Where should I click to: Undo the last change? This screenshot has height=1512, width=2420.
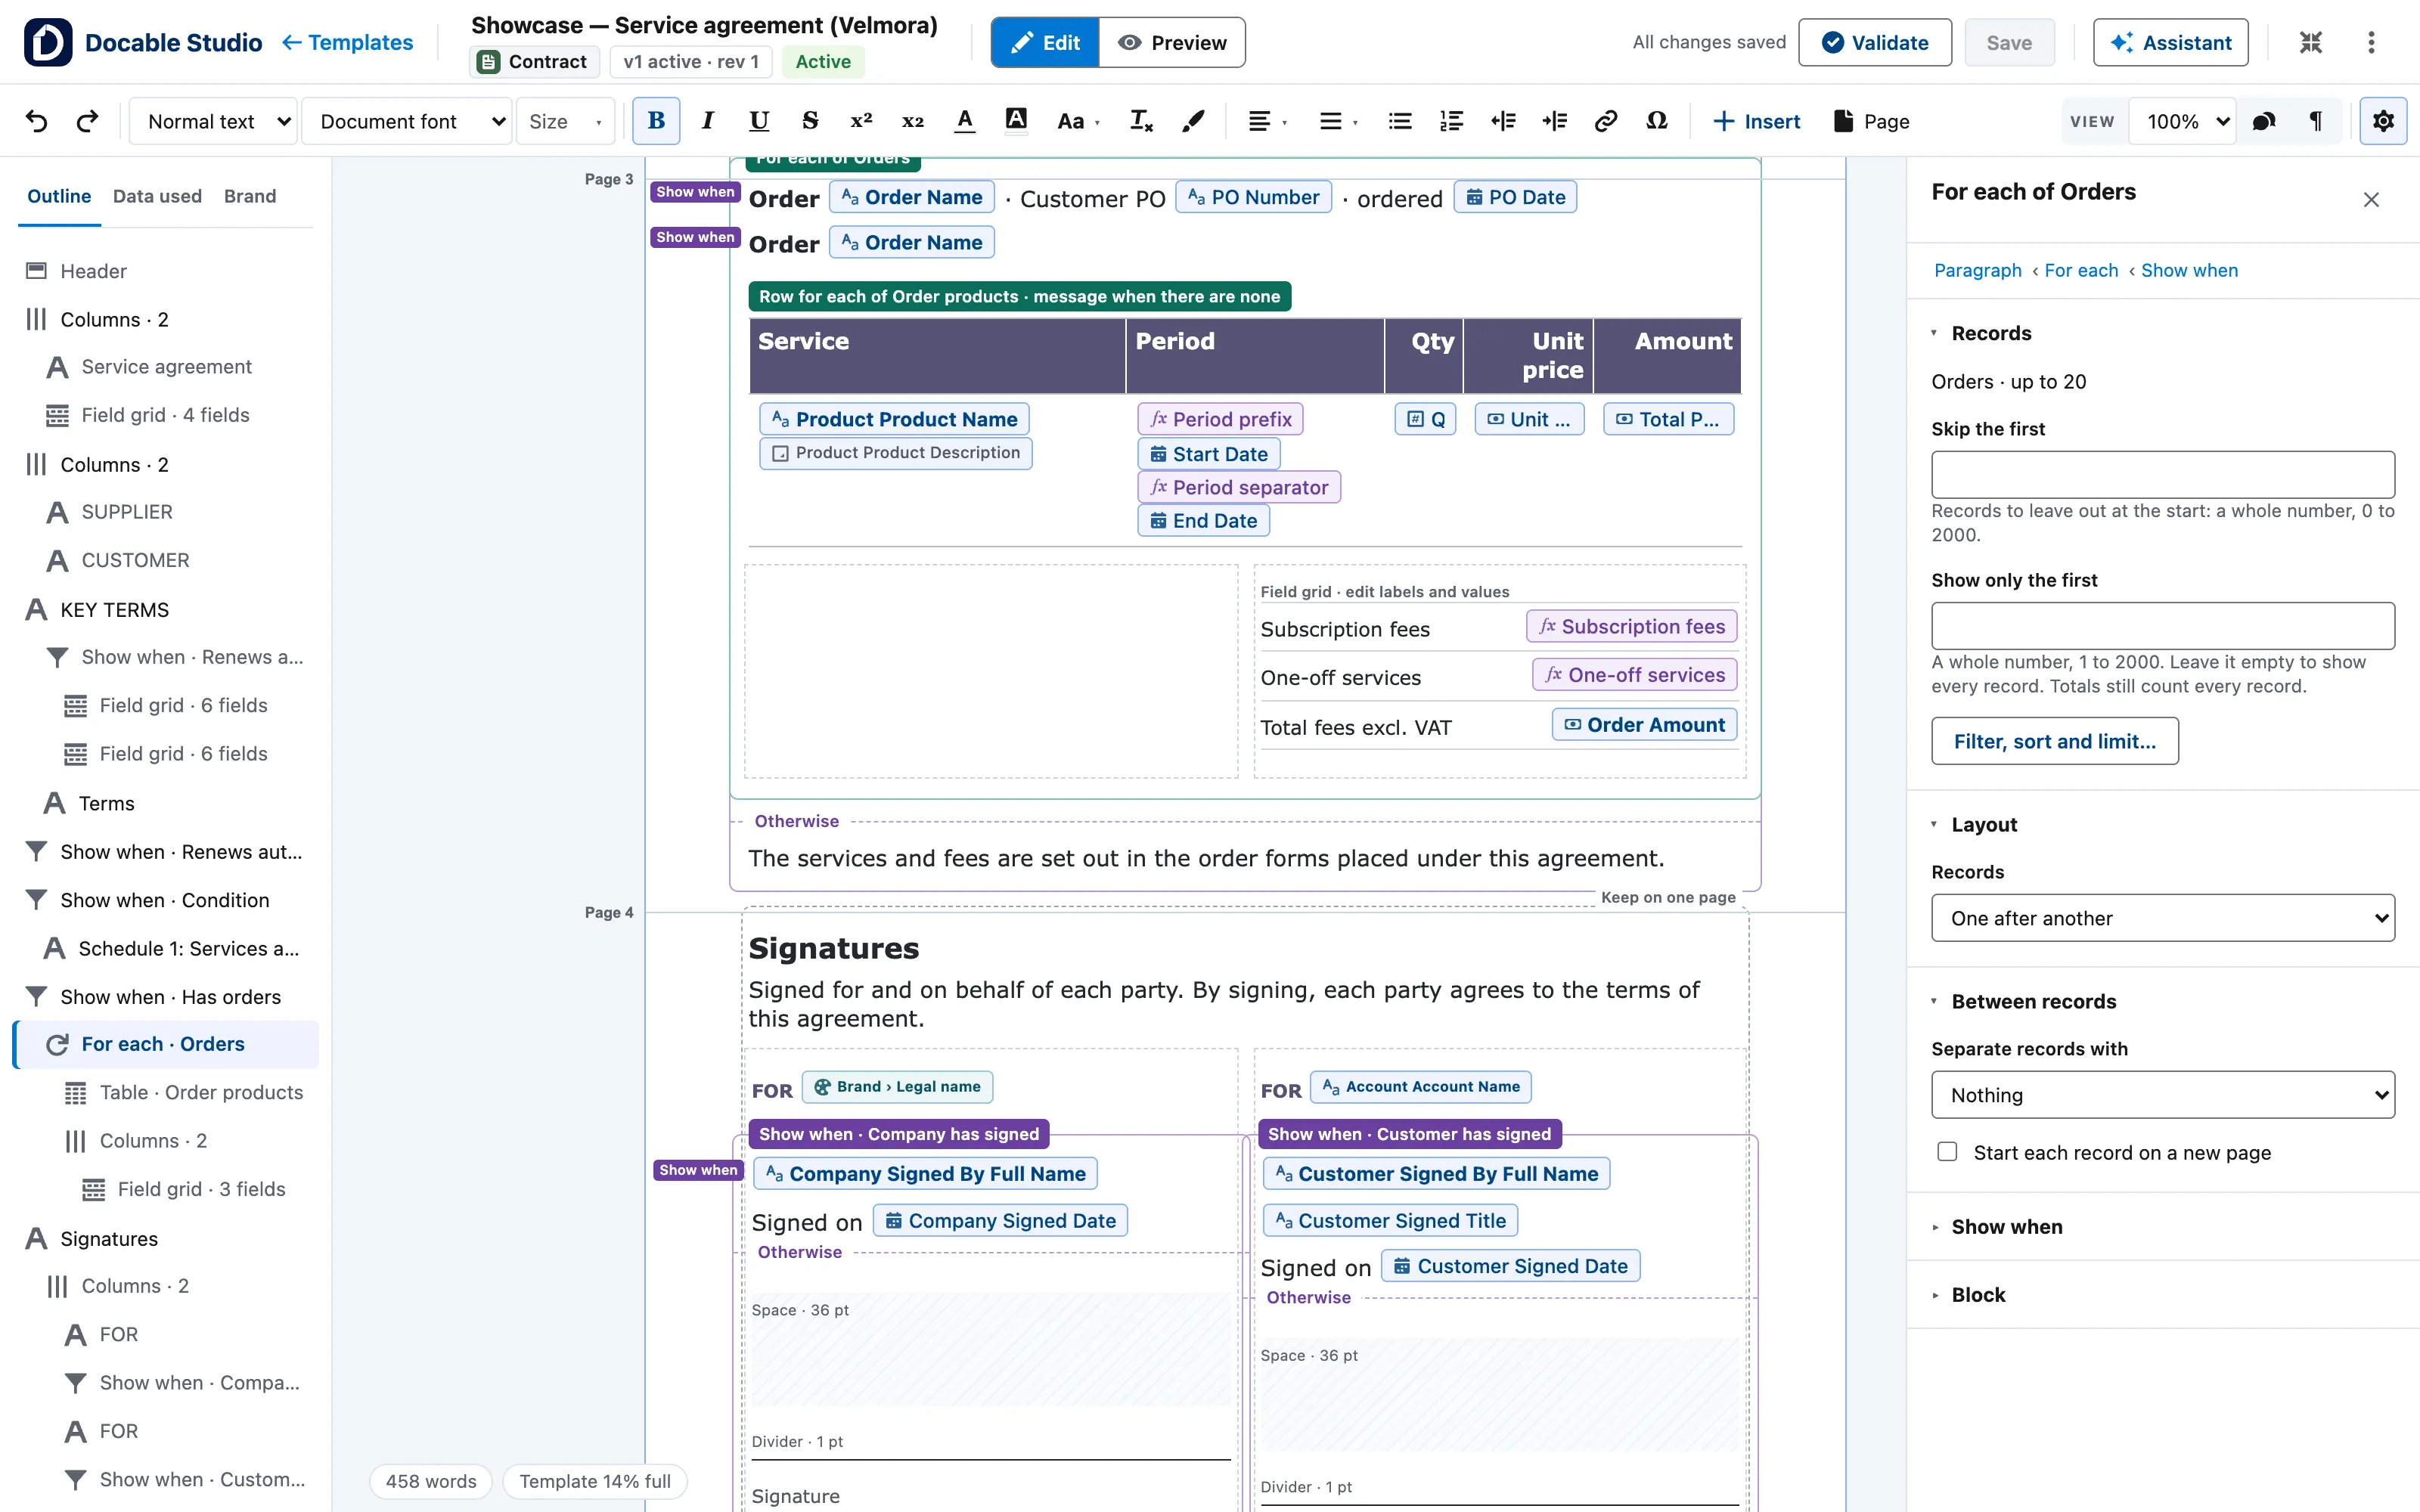[x=37, y=121]
